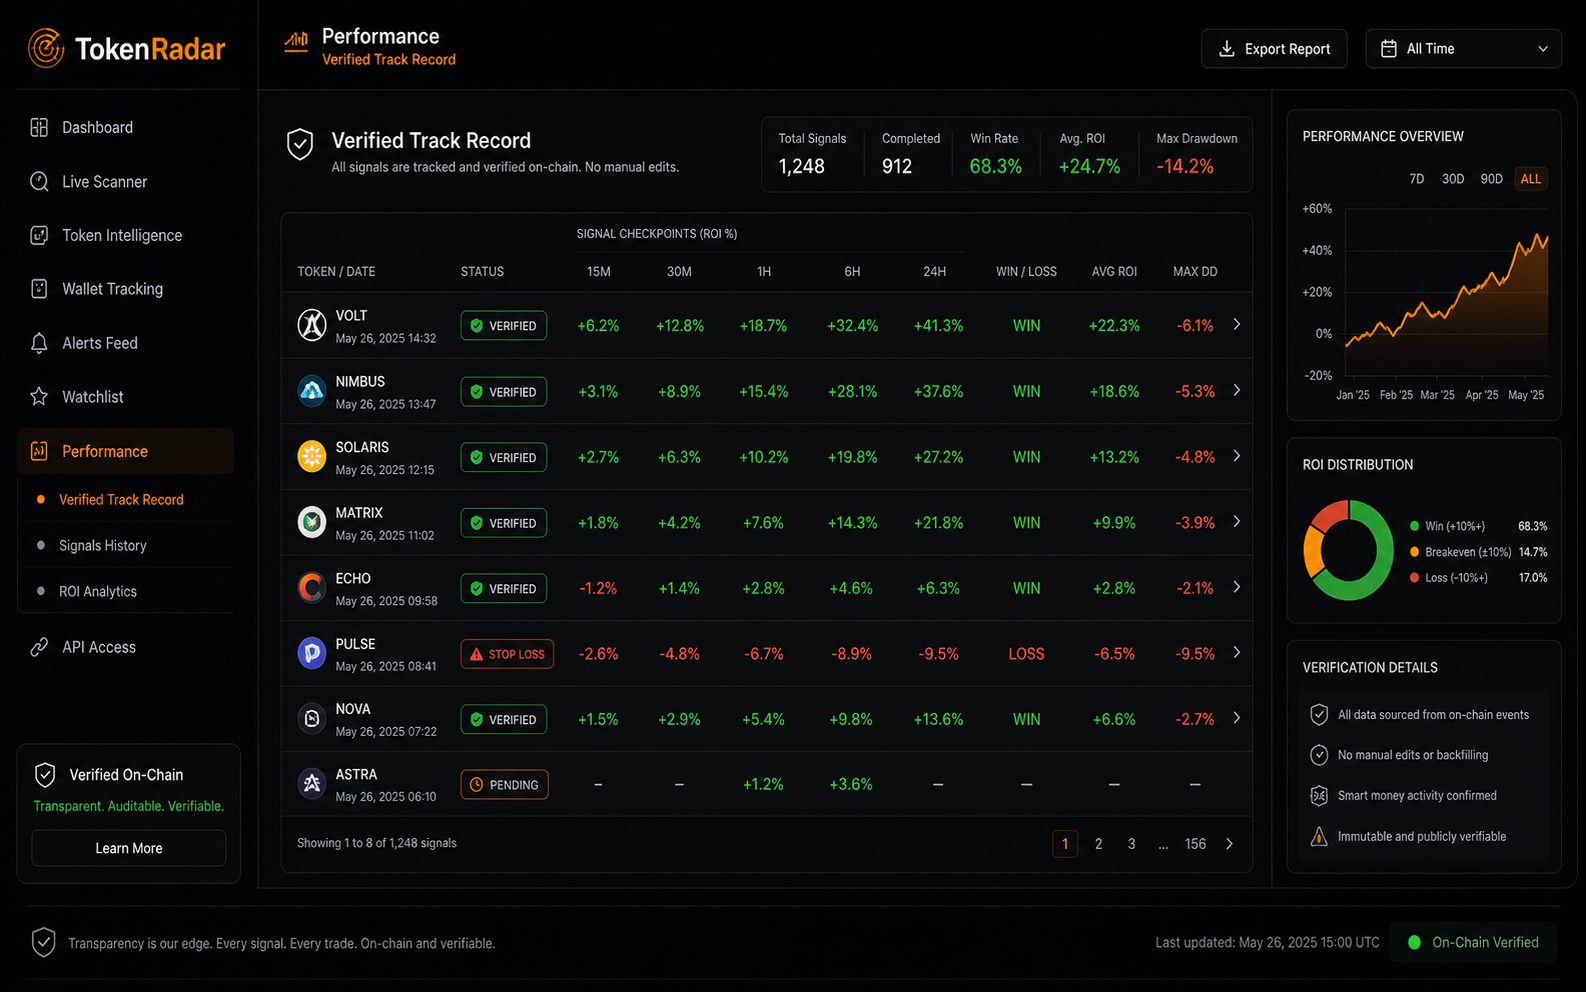Screen dimensions: 1586x992
Task: Click the PENDING badge on ASTRA row
Action: [x=504, y=785]
